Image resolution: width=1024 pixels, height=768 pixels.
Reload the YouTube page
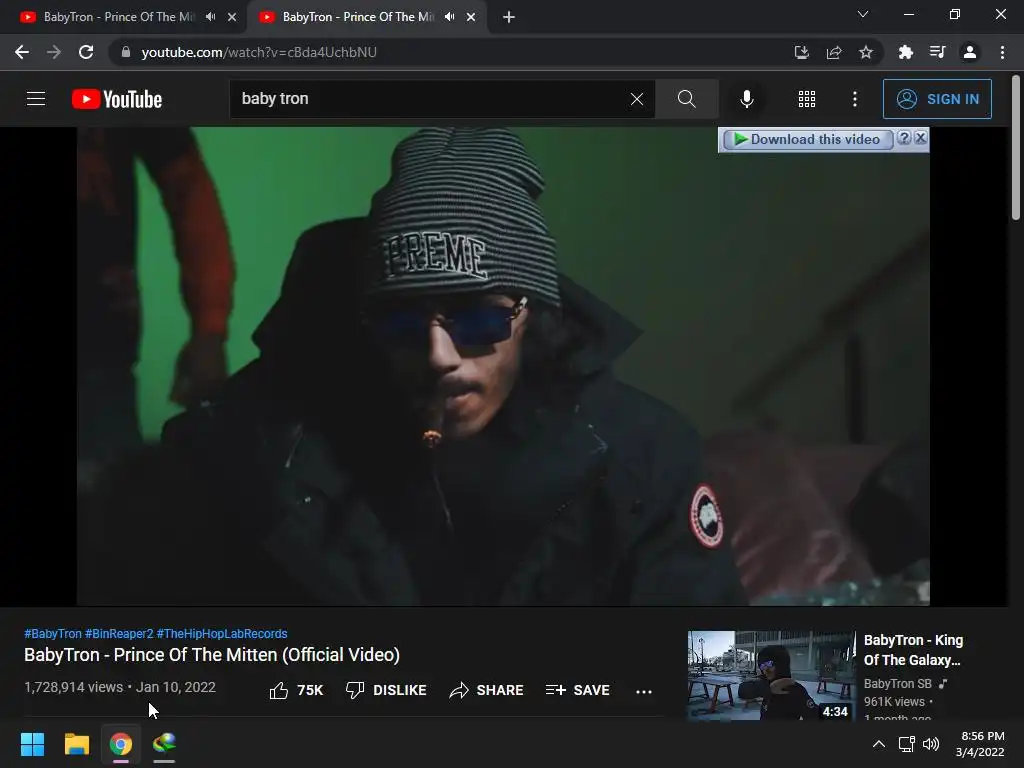click(x=86, y=52)
